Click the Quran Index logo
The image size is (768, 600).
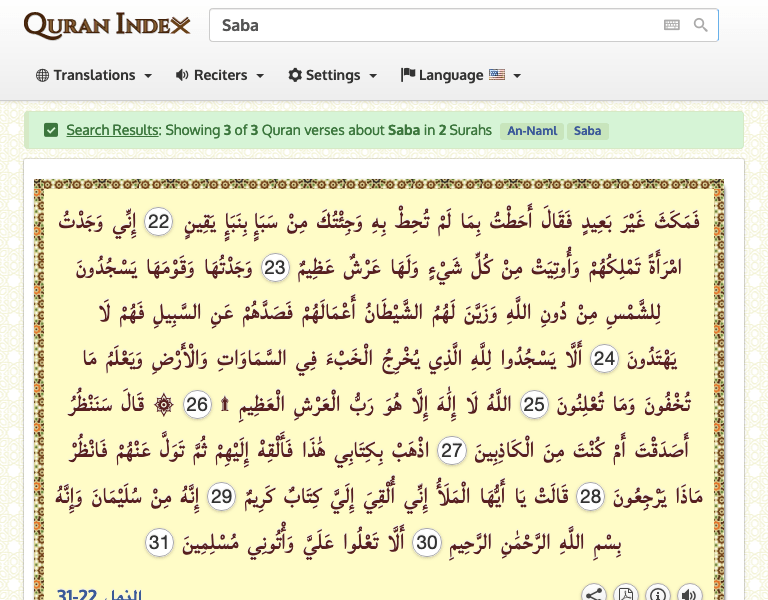coord(107,25)
